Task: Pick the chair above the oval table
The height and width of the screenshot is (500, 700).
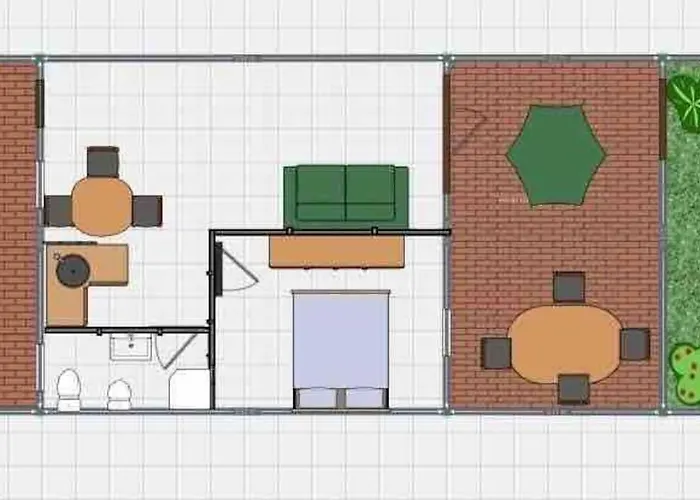Action: tap(569, 287)
